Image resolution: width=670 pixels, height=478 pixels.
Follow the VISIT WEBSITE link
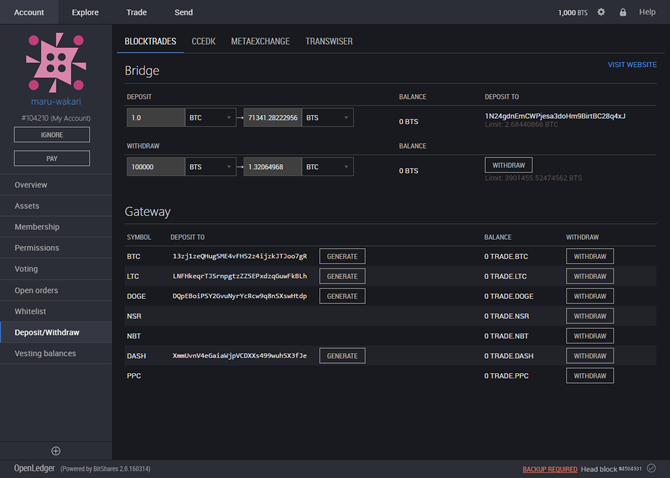632,65
